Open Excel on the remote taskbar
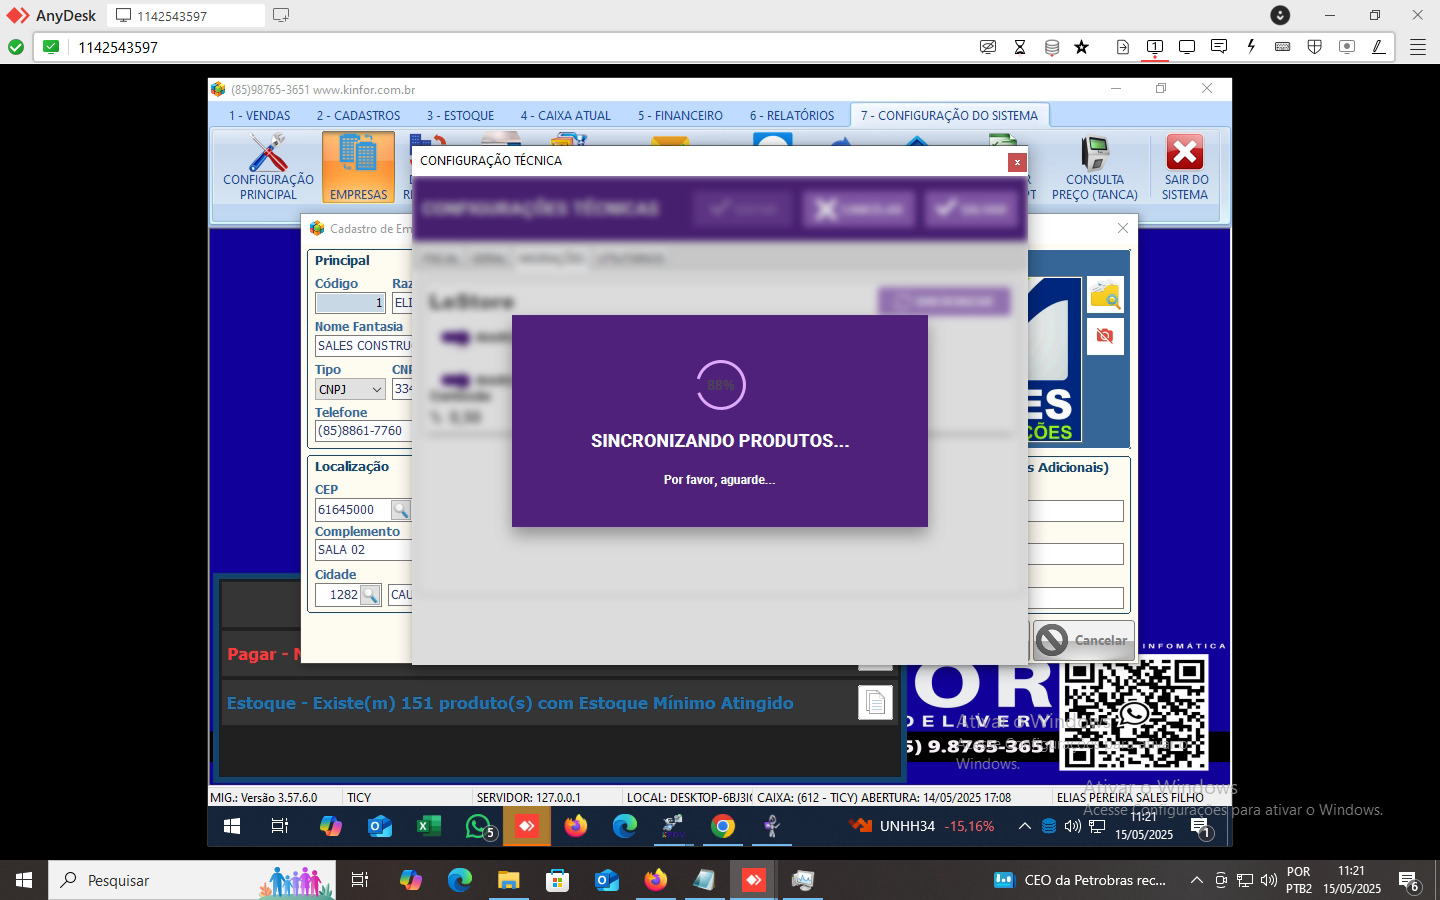Screen dimensions: 1440x900 (428, 826)
